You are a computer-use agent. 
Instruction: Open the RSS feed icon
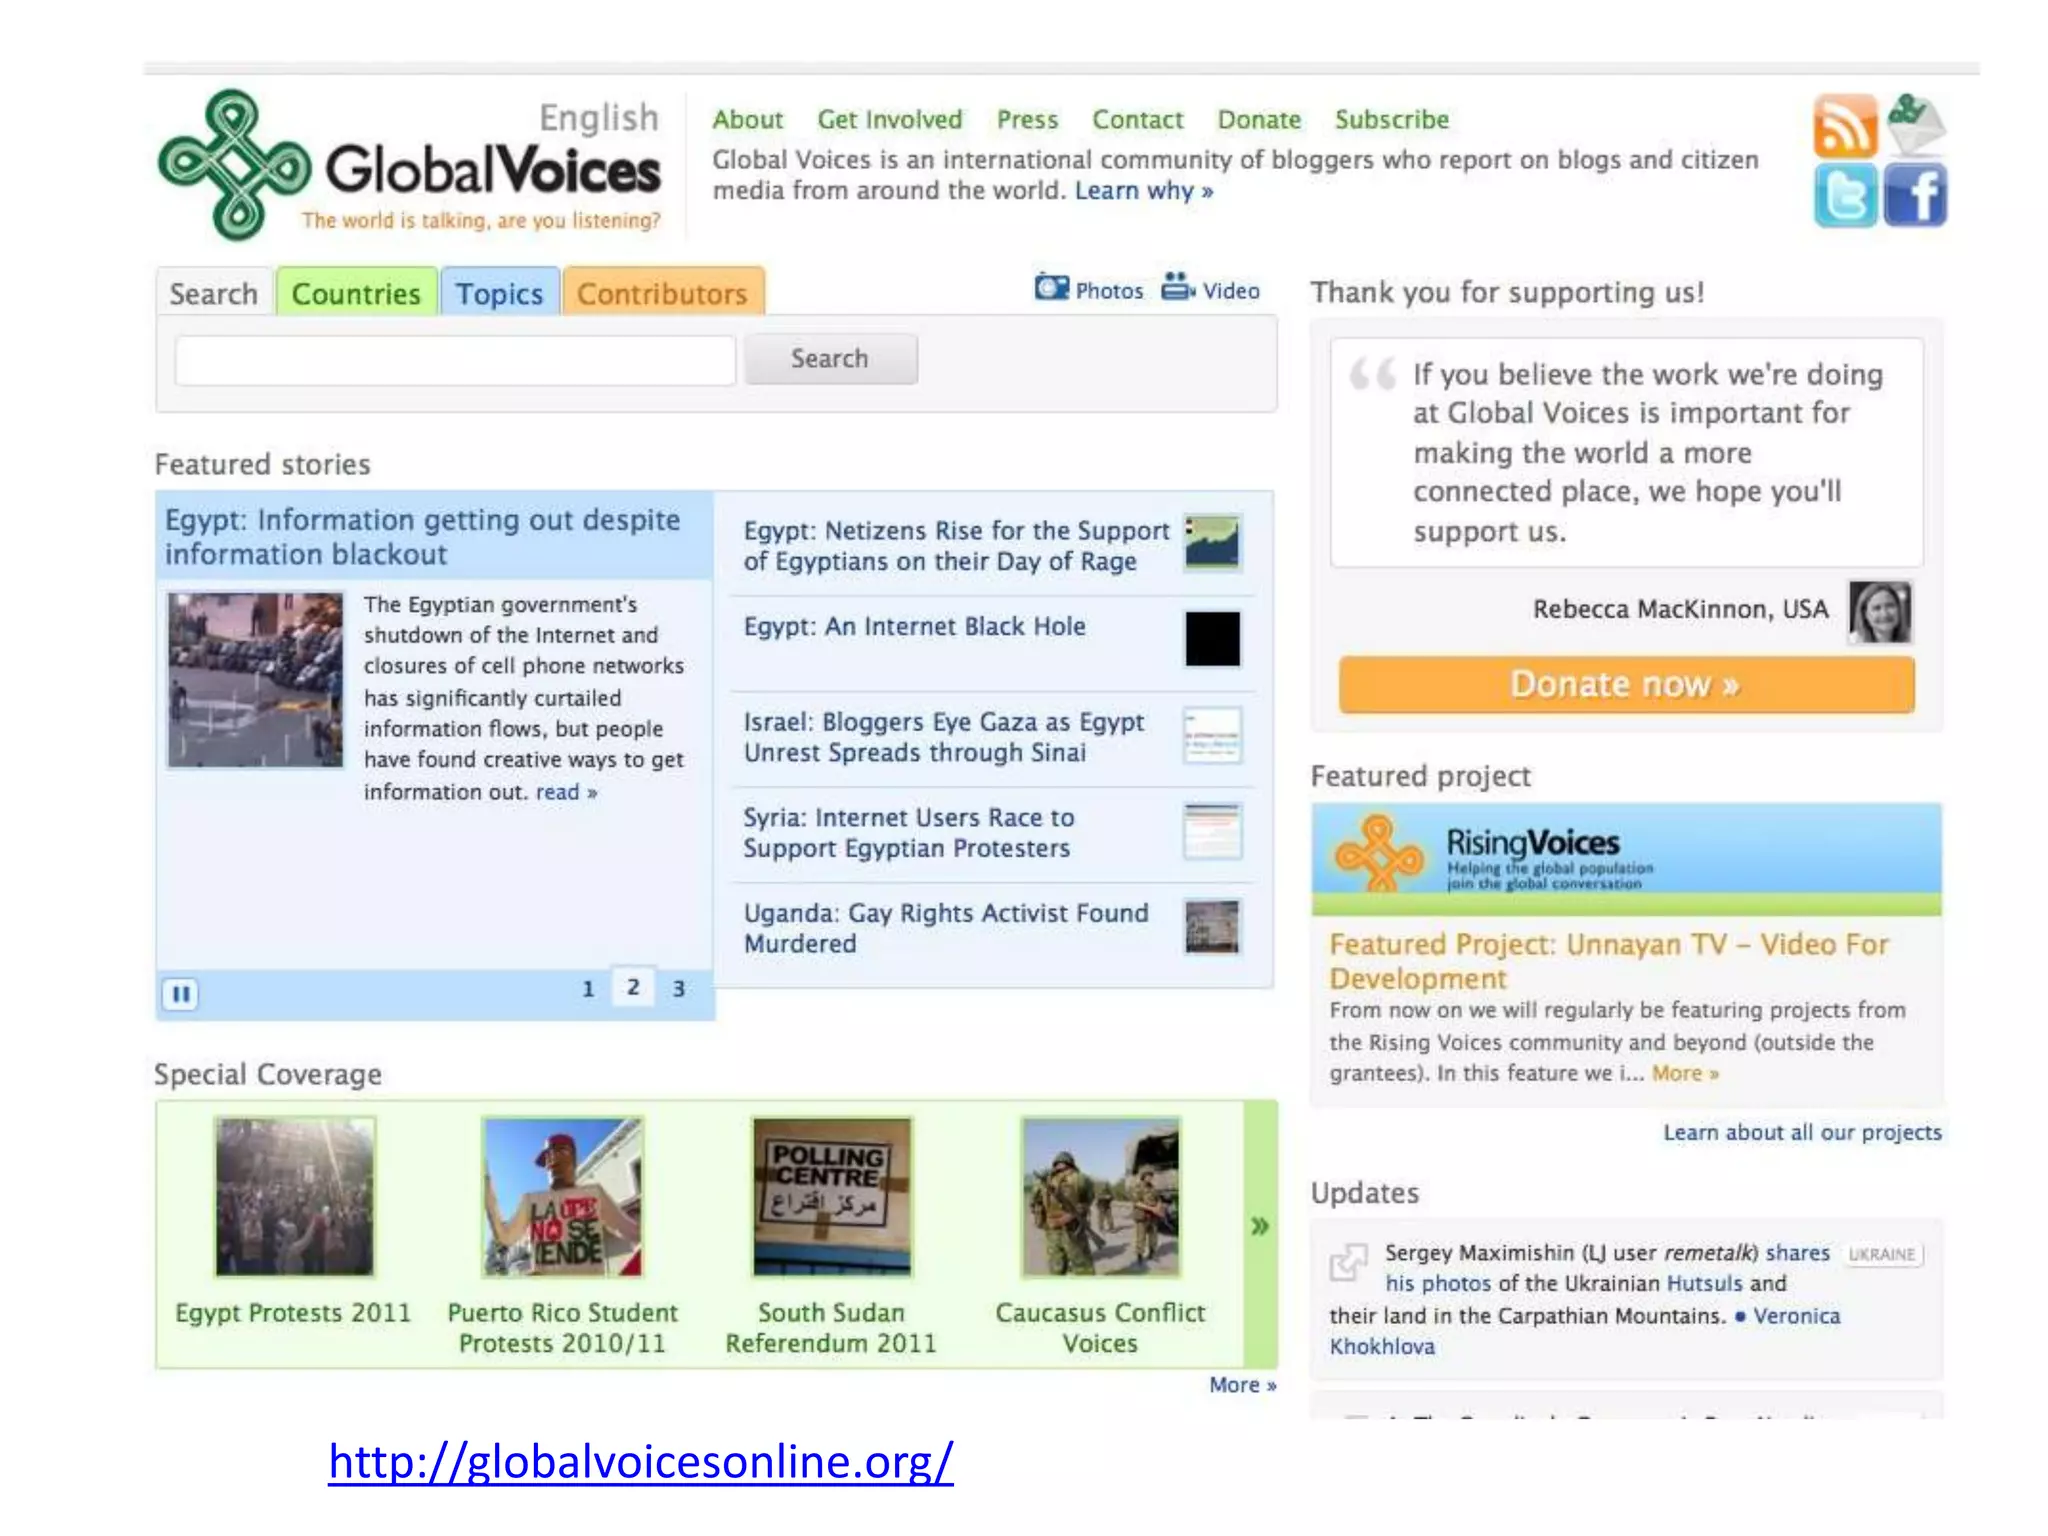pyautogui.click(x=1846, y=126)
